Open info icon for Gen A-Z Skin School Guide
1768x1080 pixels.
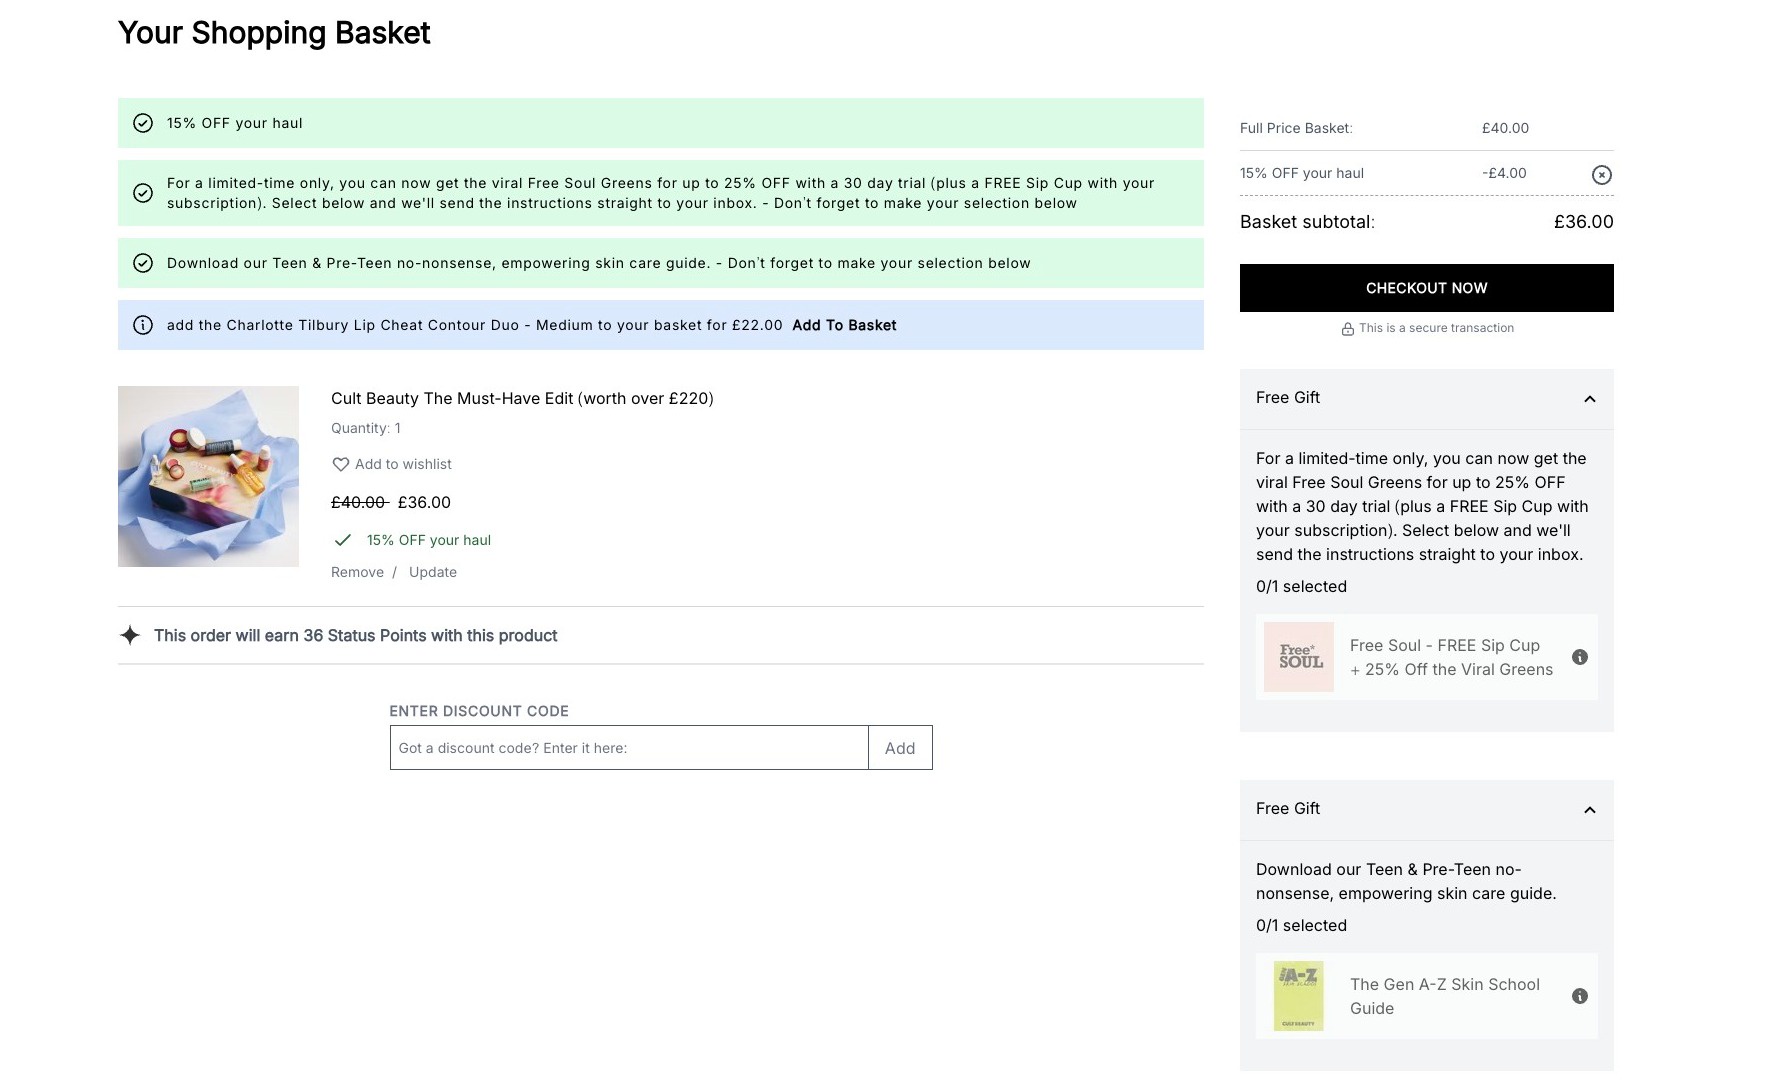coord(1580,996)
